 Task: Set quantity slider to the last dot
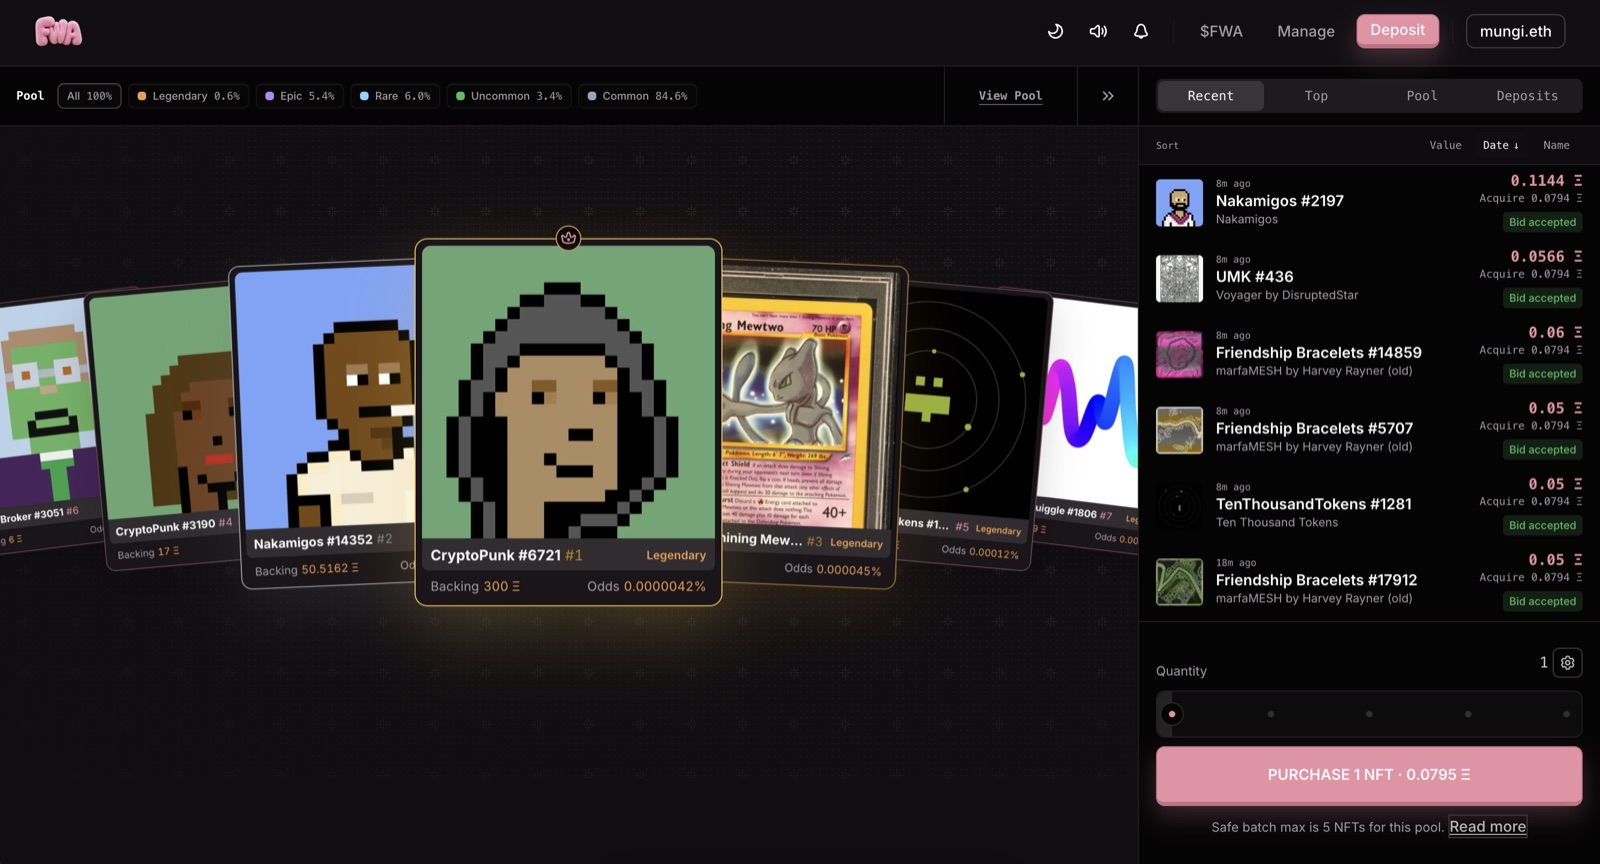coord(1566,714)
